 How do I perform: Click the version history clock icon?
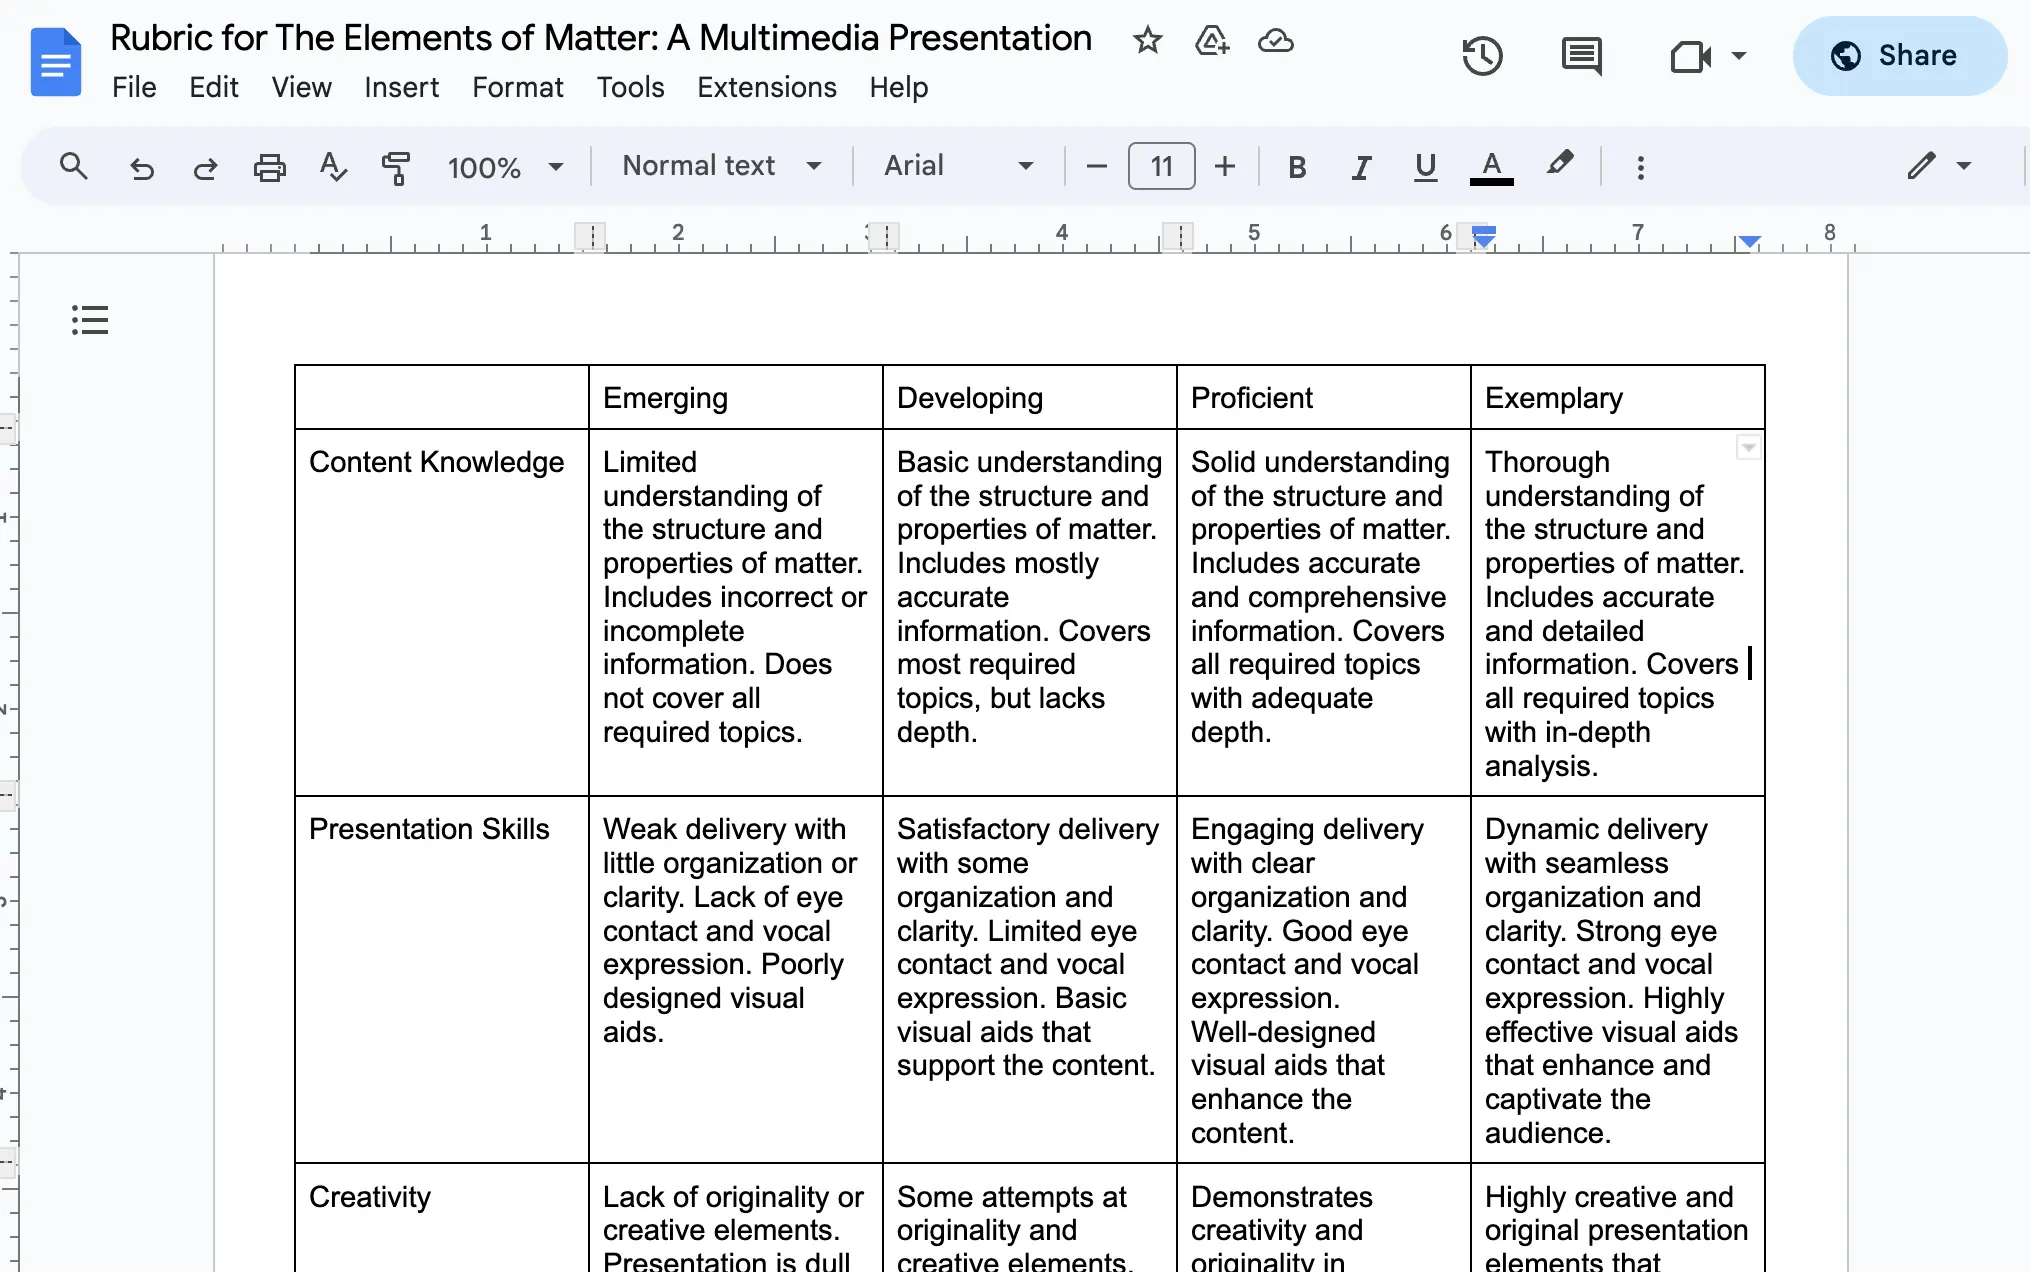point(1482,56)
